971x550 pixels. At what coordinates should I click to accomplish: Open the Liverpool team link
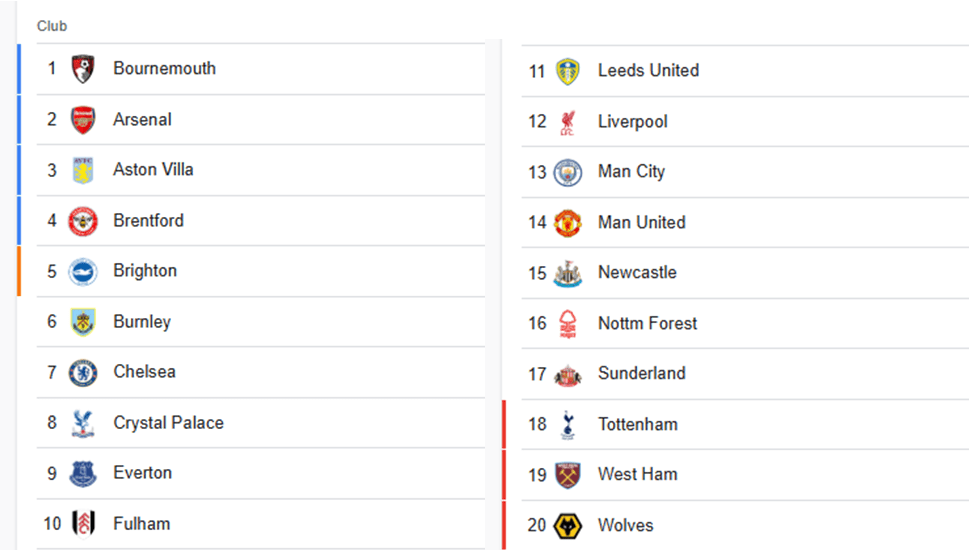click(632, 122)
